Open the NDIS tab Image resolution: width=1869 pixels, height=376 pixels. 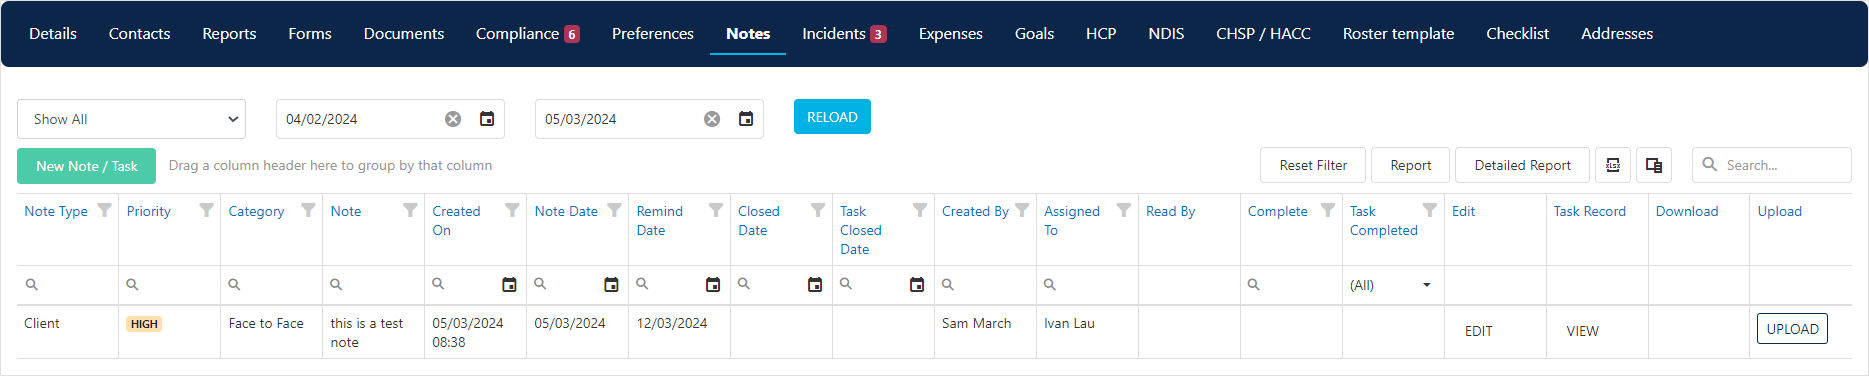pos(1166,34)
